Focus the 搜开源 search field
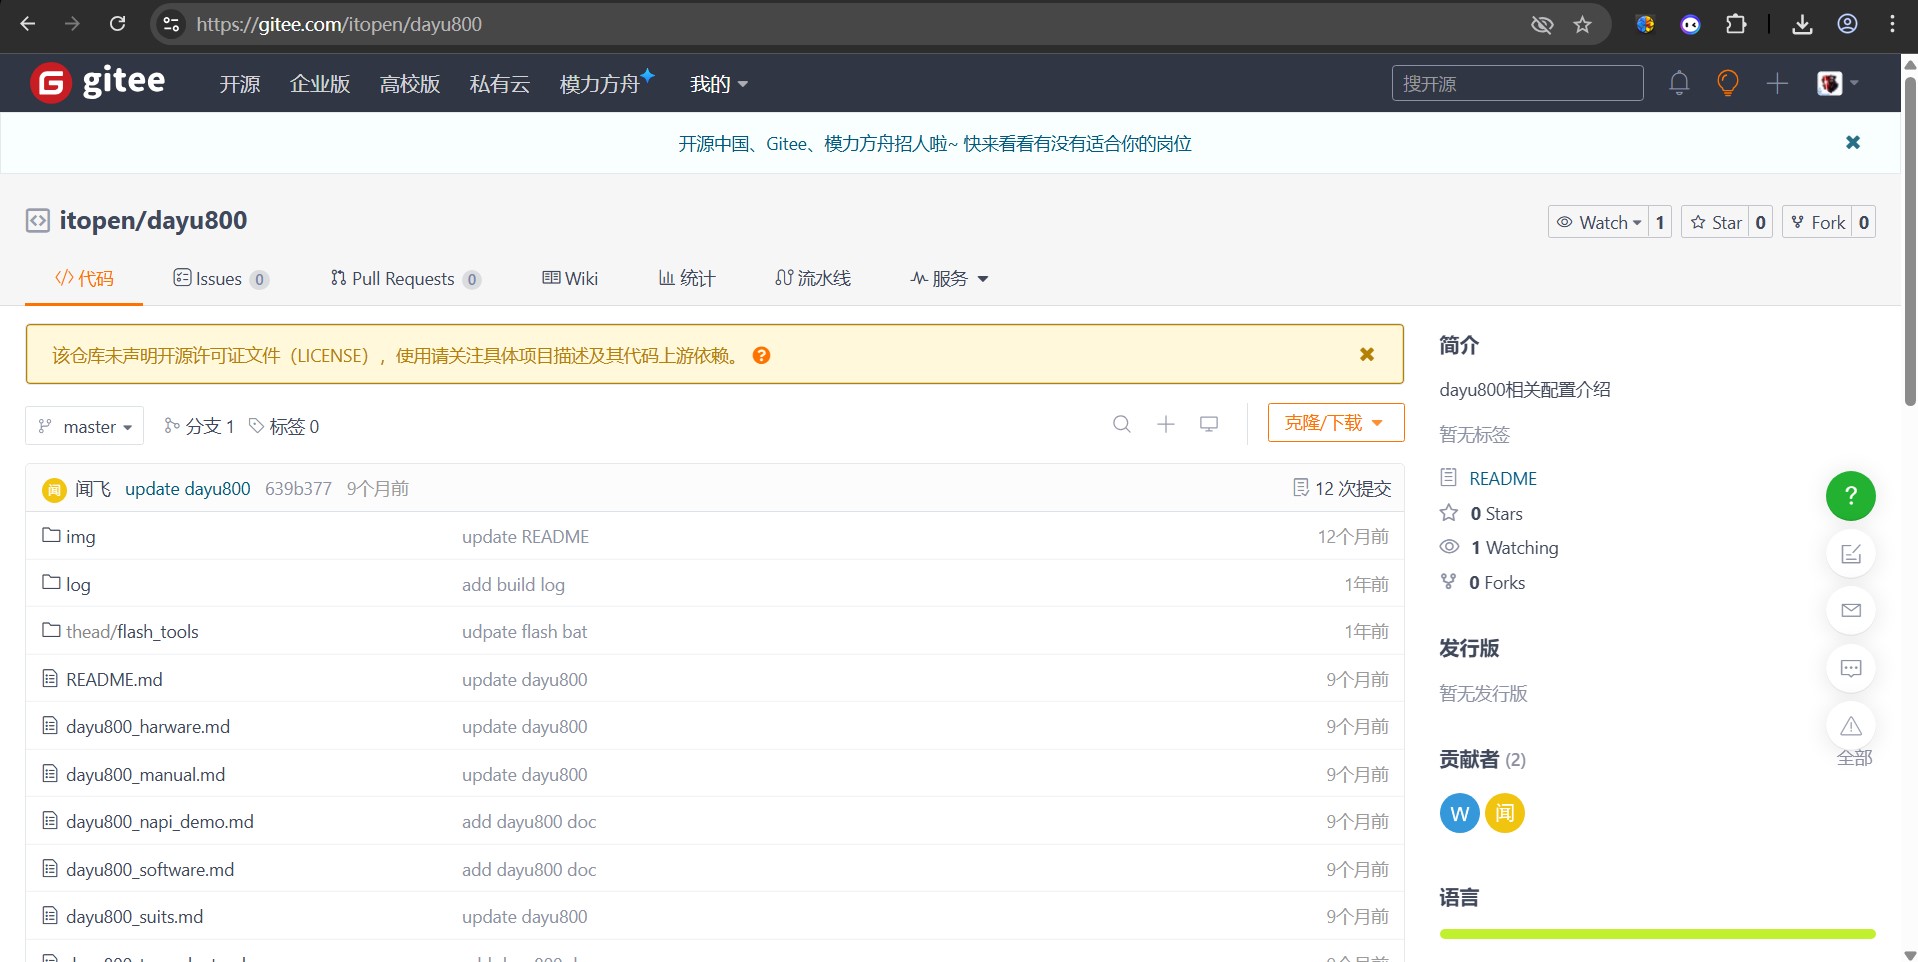1918x962 pixels. (x=1516, y=83)
